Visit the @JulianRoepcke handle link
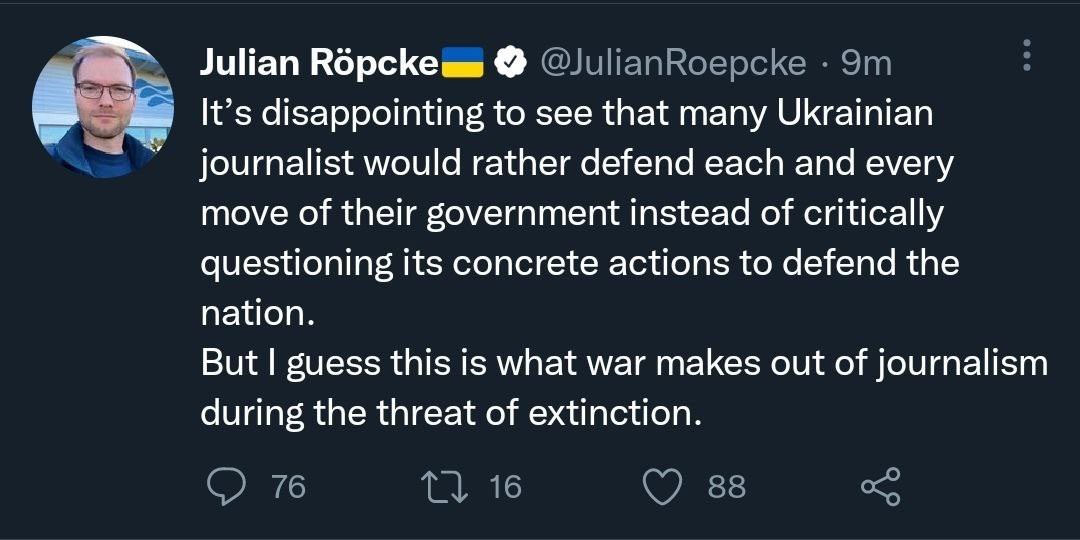Screen dimensions: 1080x540 [673, 64]
